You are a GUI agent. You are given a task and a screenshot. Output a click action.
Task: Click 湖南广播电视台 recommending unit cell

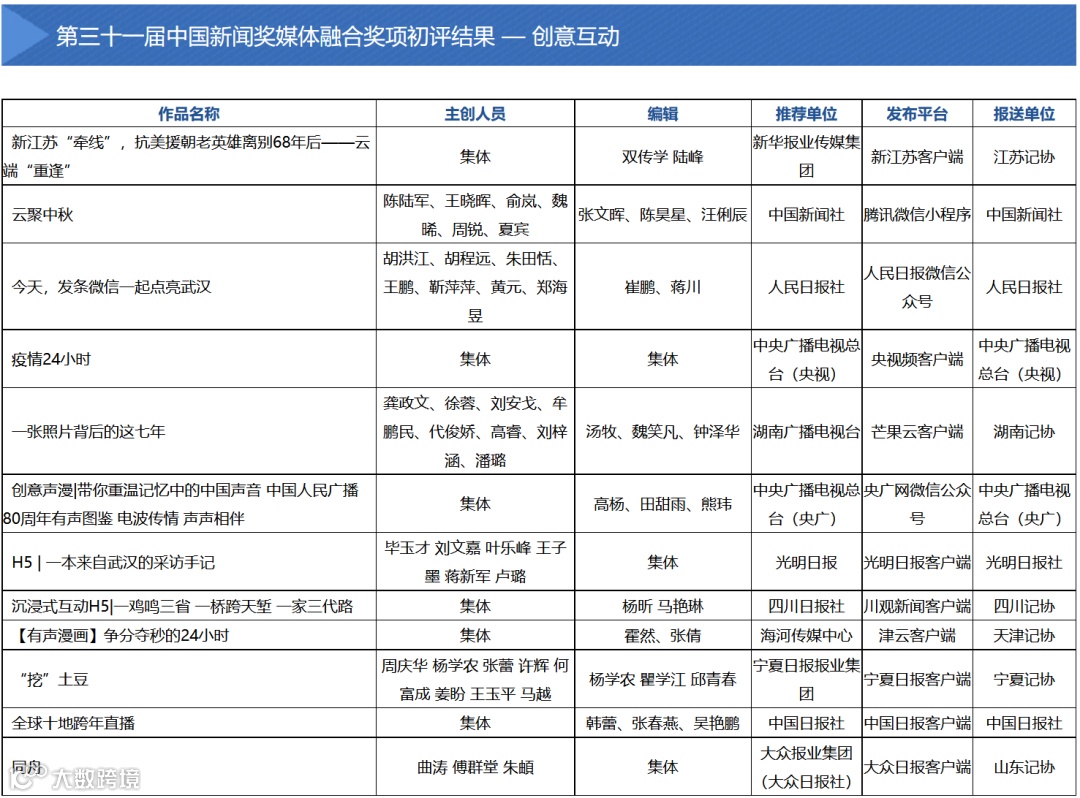807,431
